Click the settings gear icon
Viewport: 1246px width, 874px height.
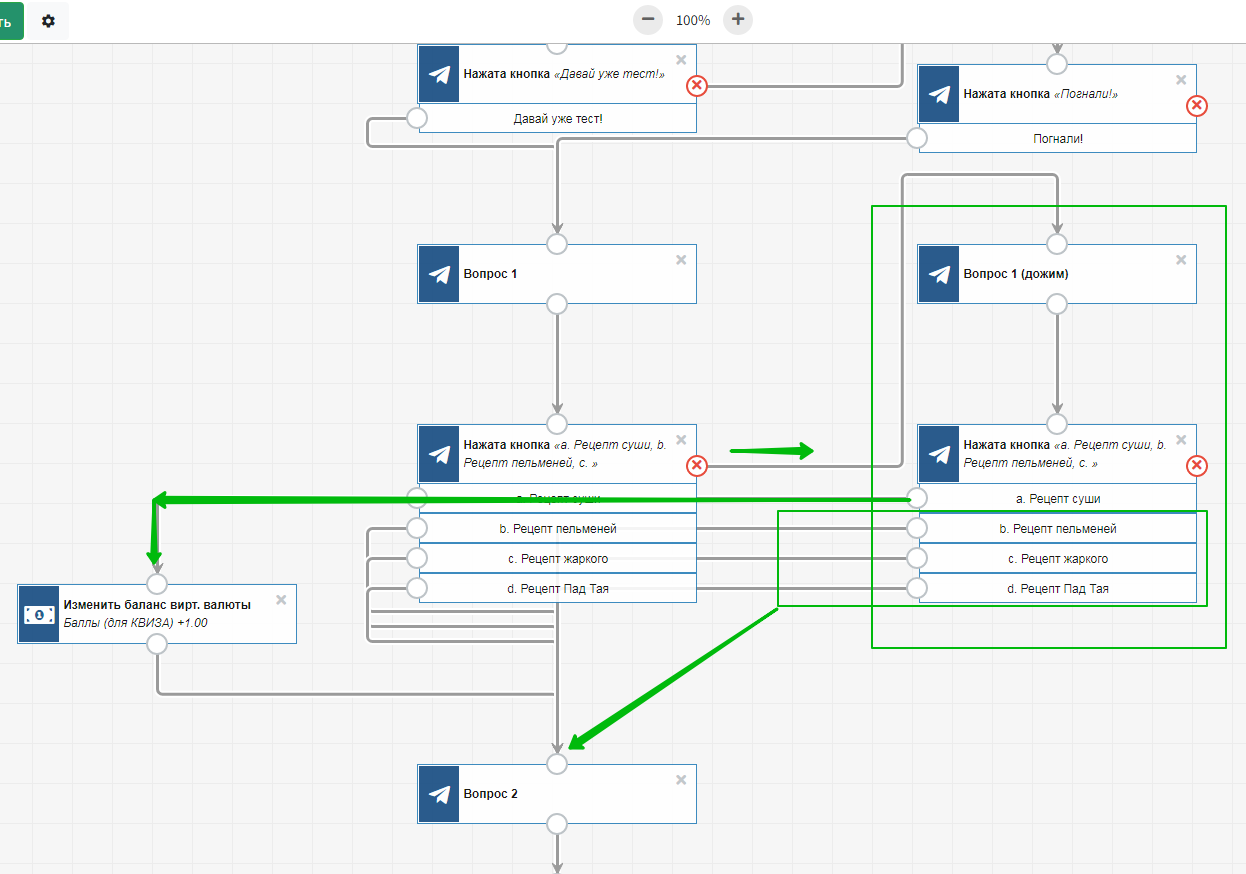pyautogui.click(x=48, y=20)
